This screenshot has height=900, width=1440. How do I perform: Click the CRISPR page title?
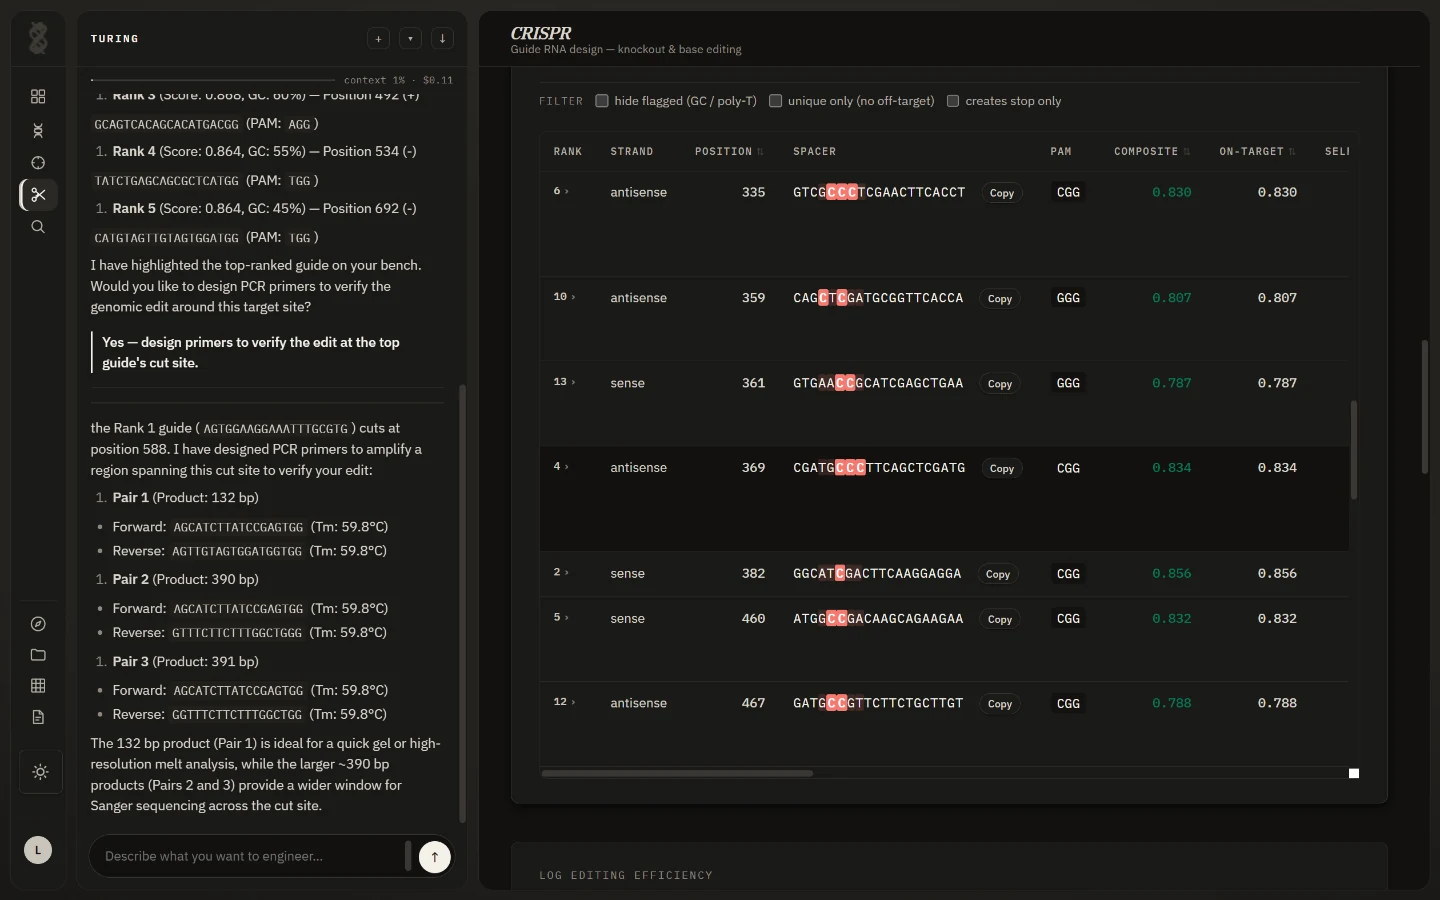[x=541, y=33]
